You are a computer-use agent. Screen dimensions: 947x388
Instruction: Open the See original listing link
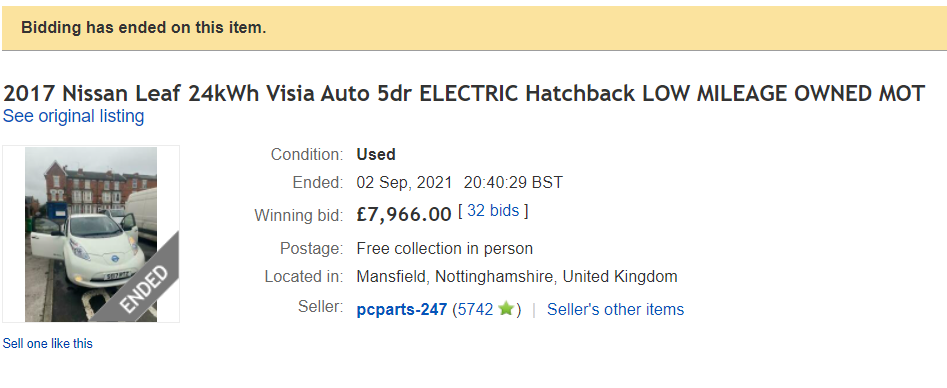74,116
